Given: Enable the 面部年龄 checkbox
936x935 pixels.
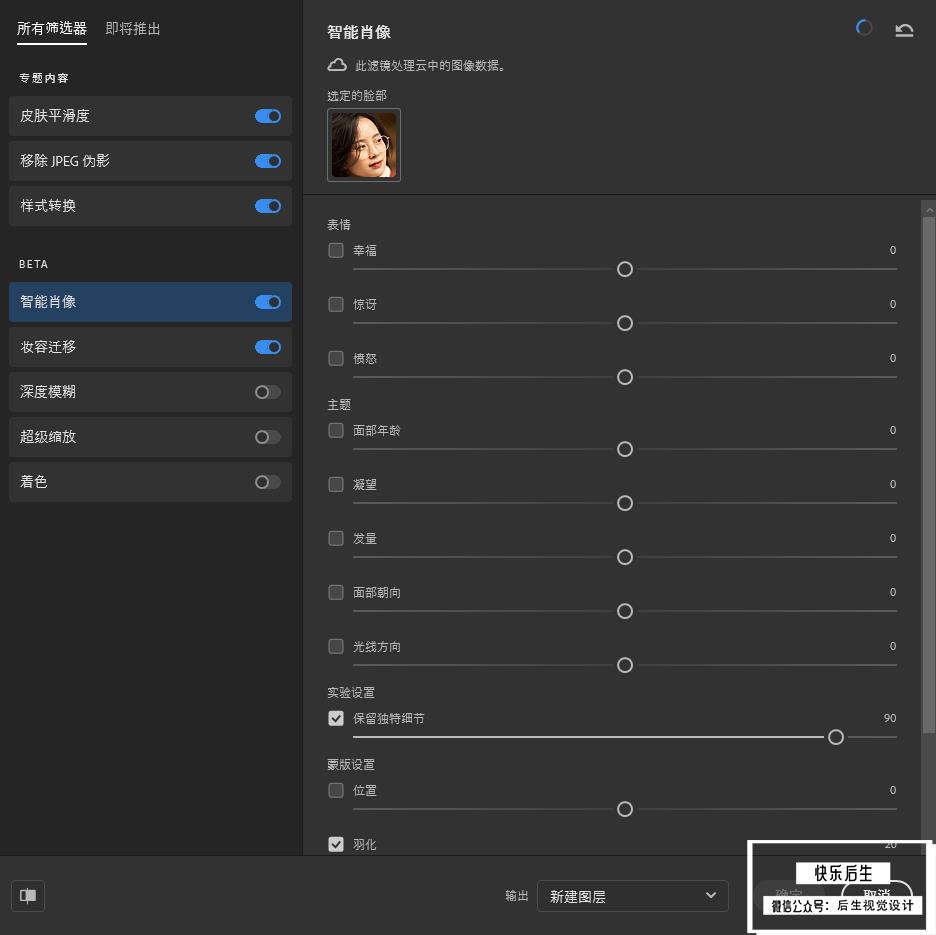Looking at the screenshot, I should click(x=336, y=430).
